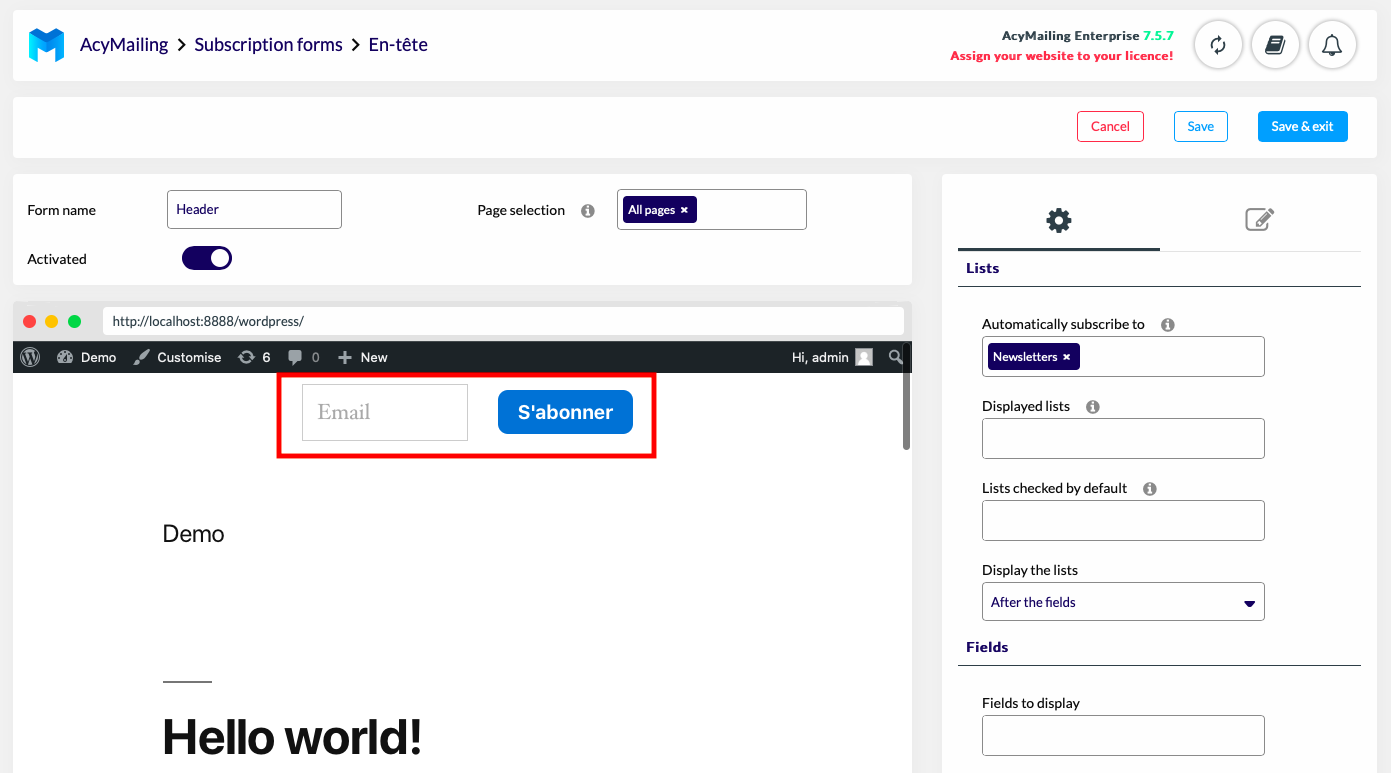Click the AcyMailing Enterprise 7.5.7 version text

(x=1088, y=36)
